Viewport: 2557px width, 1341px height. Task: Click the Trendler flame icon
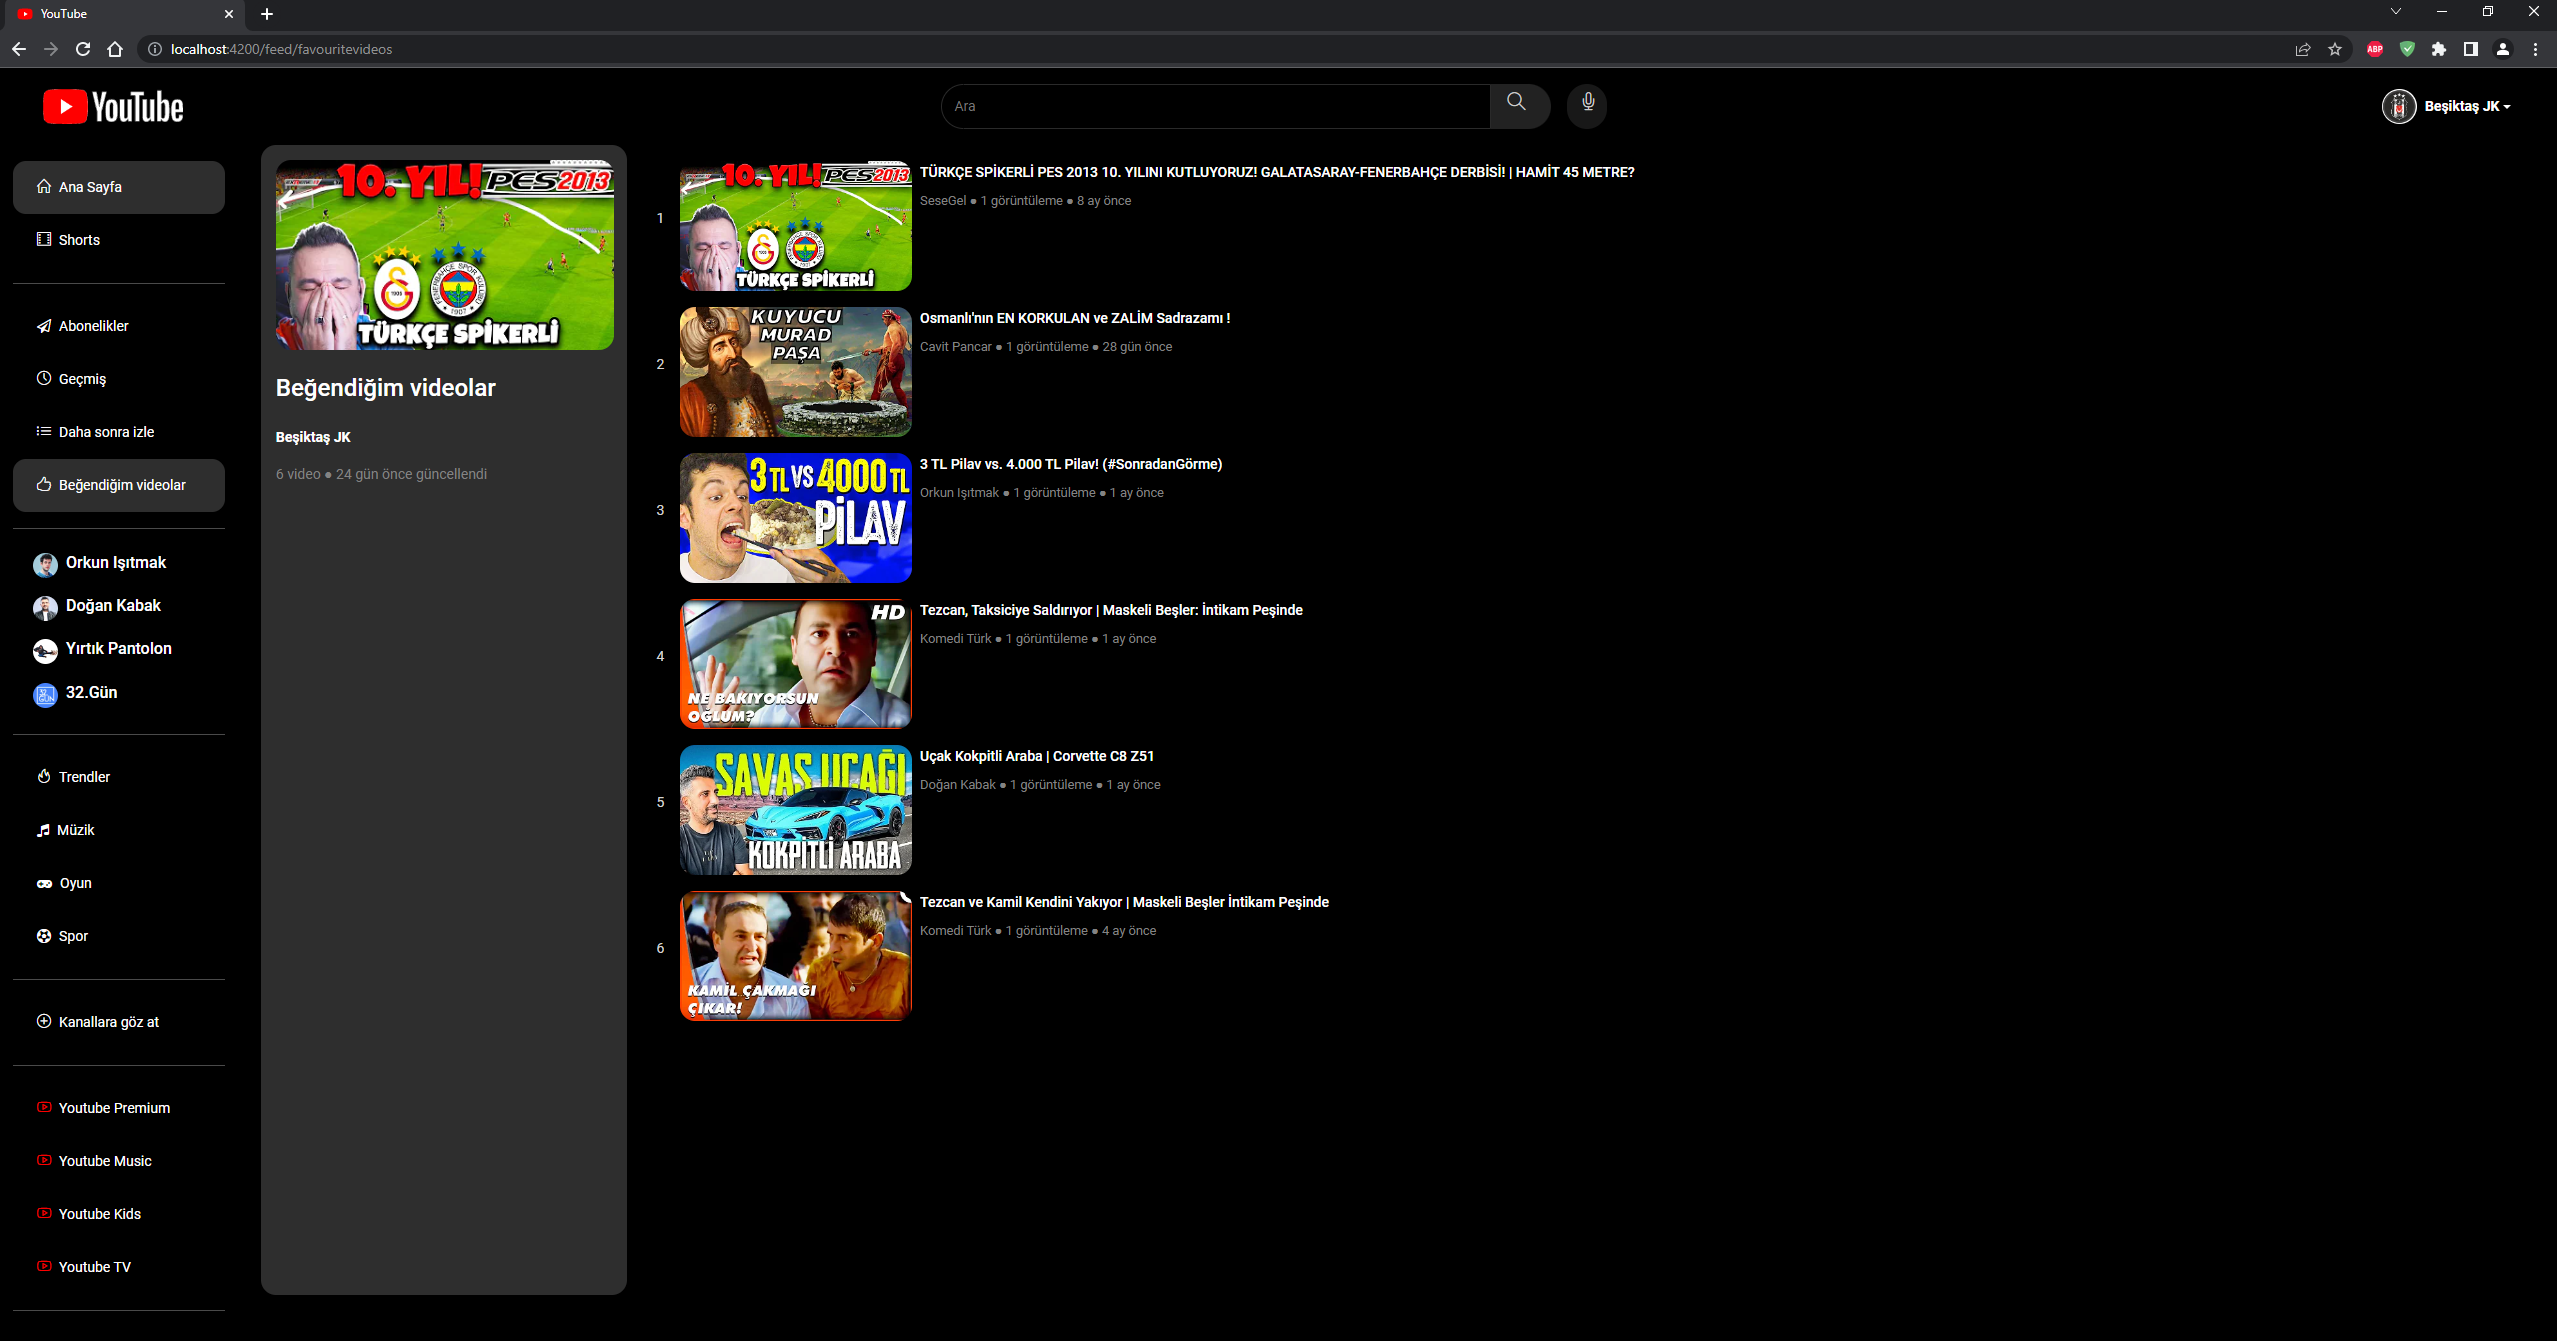[x=44, y=776]
